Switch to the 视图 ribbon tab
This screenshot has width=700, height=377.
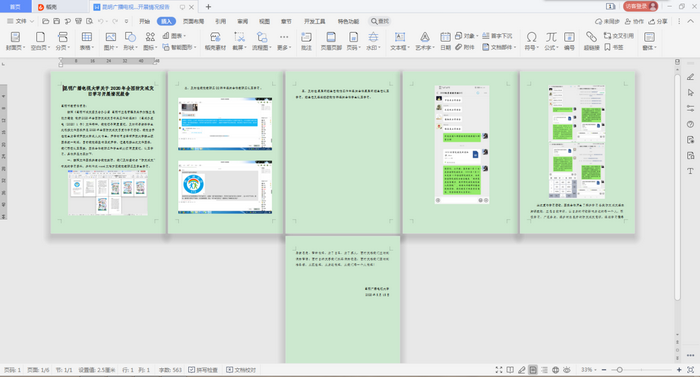[x=264, y=21]
